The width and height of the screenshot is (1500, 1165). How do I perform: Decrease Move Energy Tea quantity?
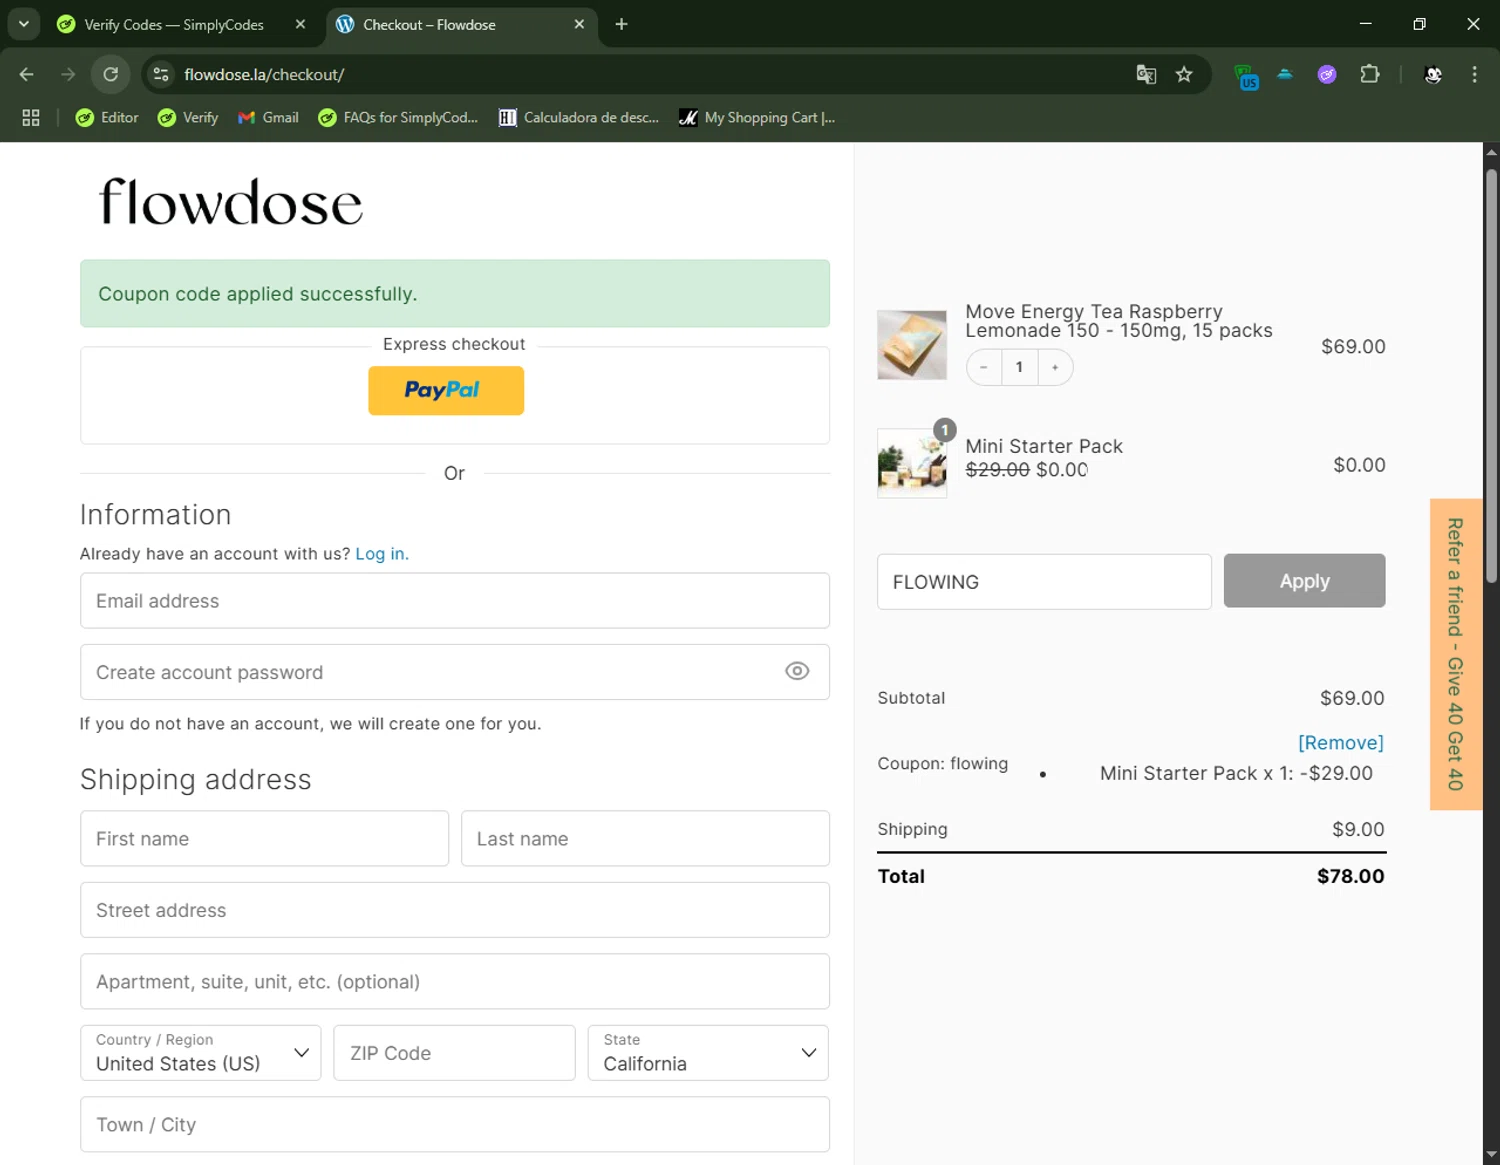tap(984, 367)
